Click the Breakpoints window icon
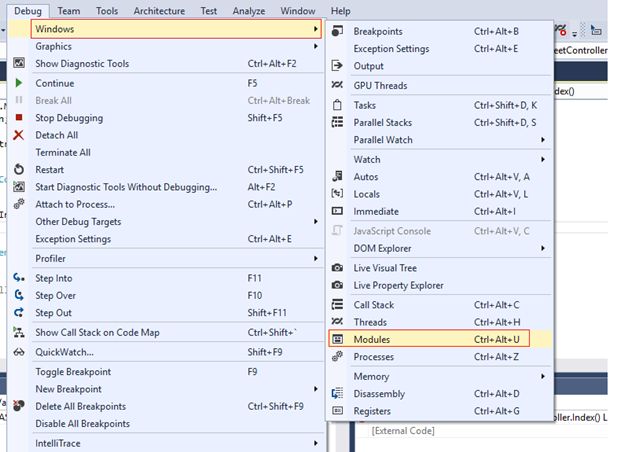This screenshot has height=452, width=624. coord(337,31)
